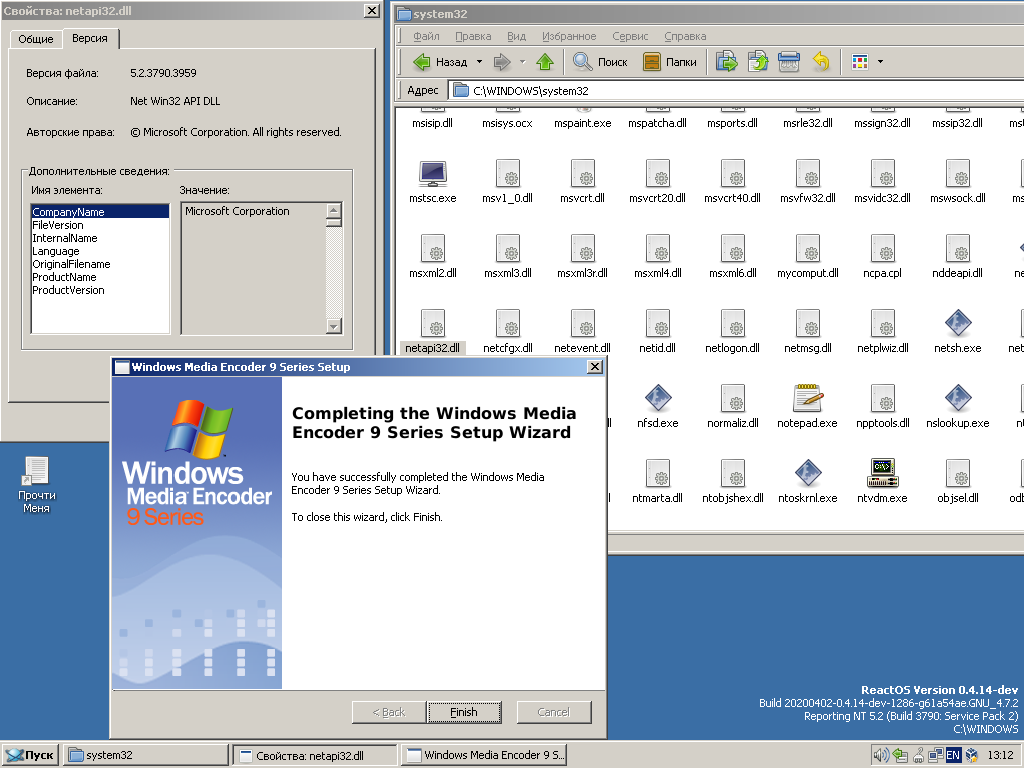
Task: Select the msvcrt.dll file icon
Action: [x=583, y=174]
